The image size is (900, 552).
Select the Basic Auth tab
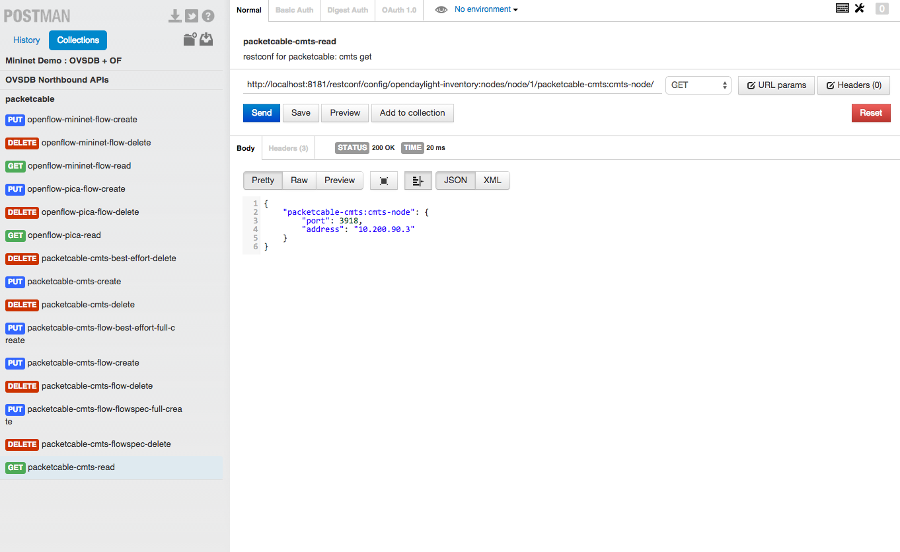click(294, 10)
